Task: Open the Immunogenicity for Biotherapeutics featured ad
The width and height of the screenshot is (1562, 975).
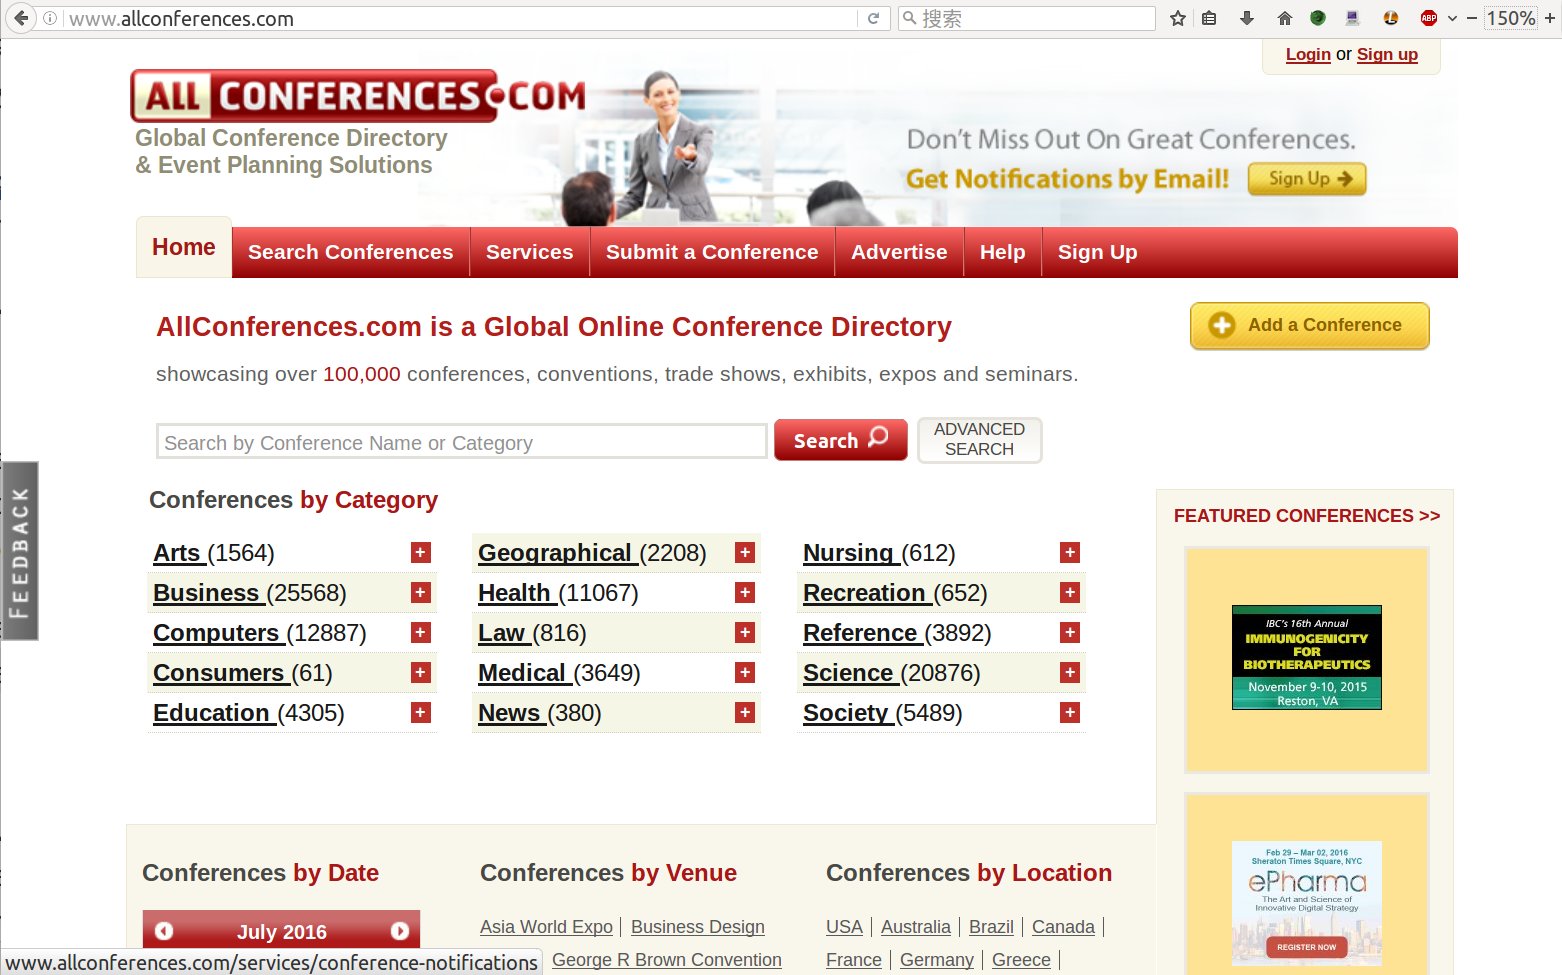Action: 1306,657
